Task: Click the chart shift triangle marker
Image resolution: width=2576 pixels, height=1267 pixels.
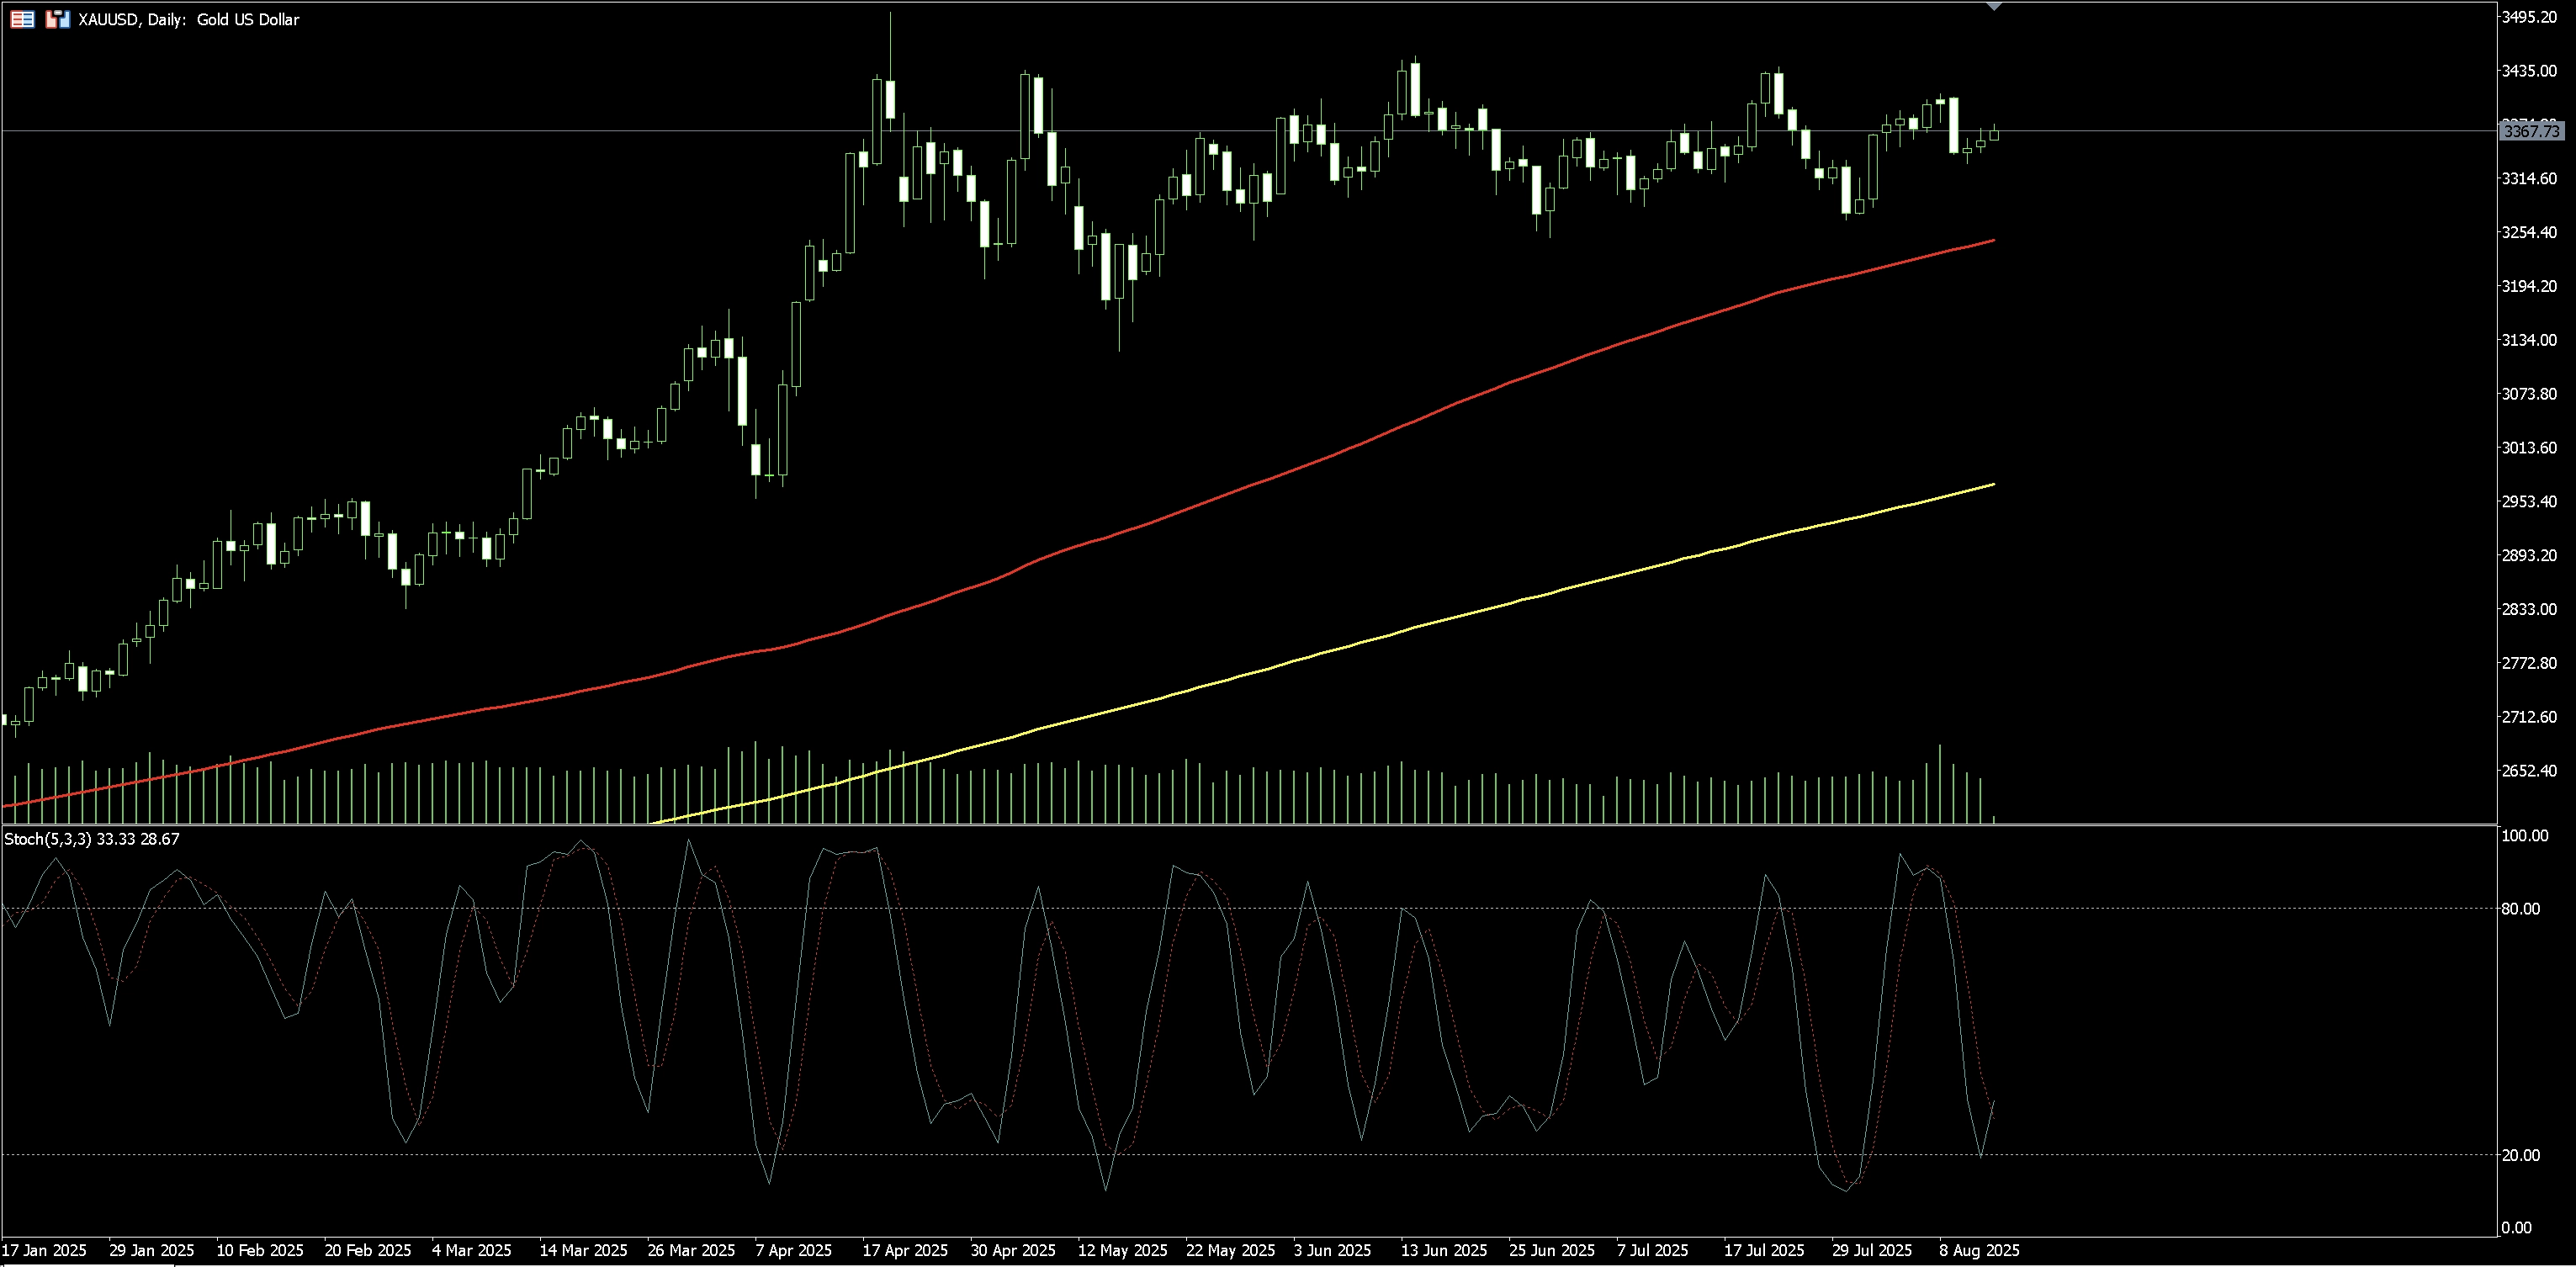Action: (x=1994, y=7)
